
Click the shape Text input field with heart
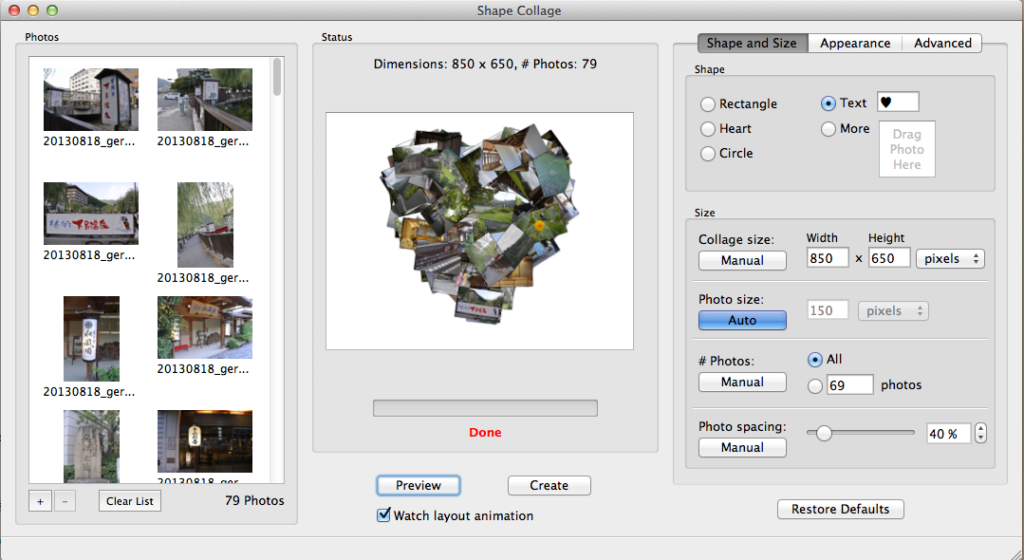tap(898, 102)
